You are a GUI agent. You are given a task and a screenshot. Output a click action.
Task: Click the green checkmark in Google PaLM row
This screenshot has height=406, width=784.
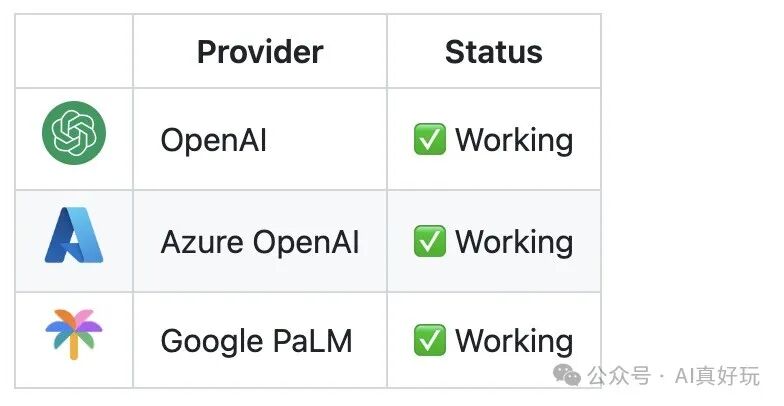(430, 340)
